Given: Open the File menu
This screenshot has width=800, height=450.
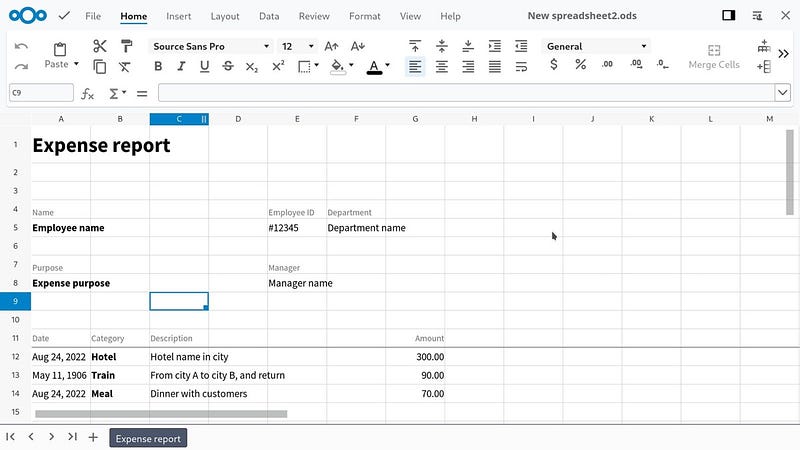Looking at the screenshot, I should point(93,16).
